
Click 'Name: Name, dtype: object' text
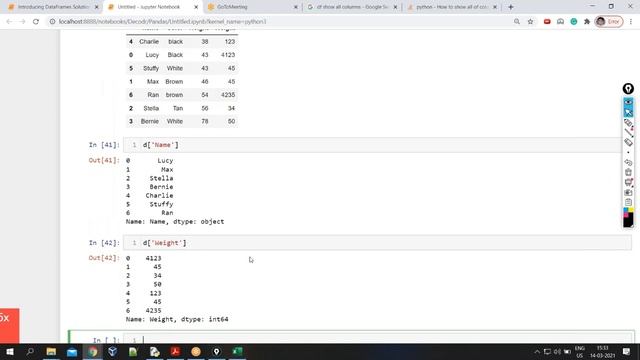(x=175, y=222)
